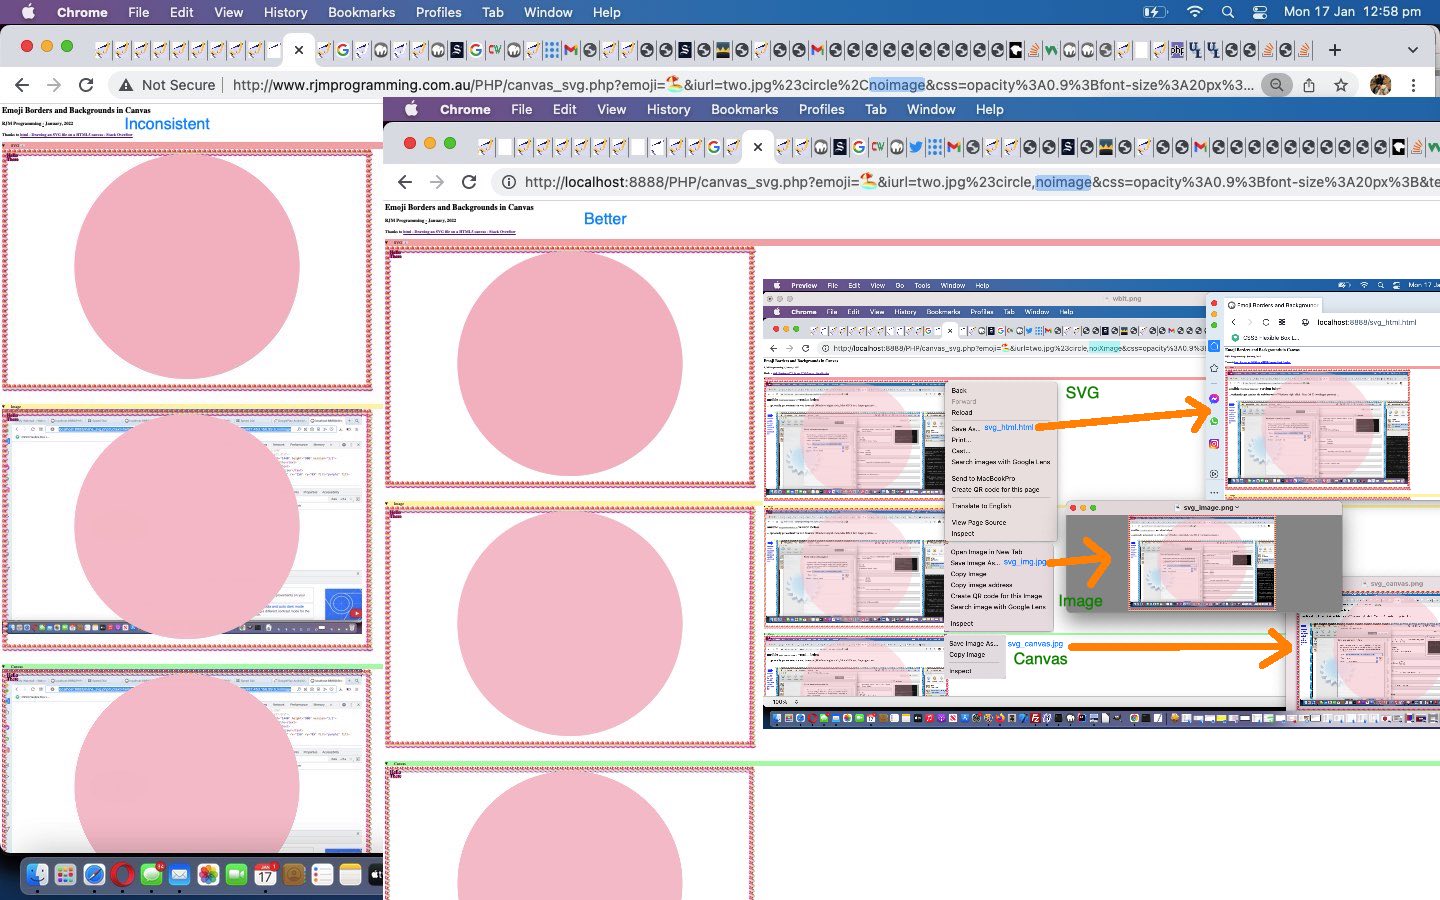Open FaceTime from the dock
Screen dimensions: 1440x900
pyautogui.click(x=236, y=875)
